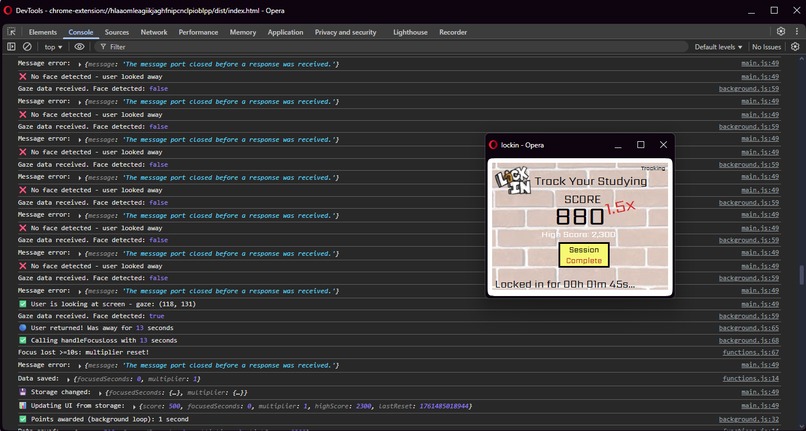Expand Message error object below 'Focus lost' line

(80, 366)
